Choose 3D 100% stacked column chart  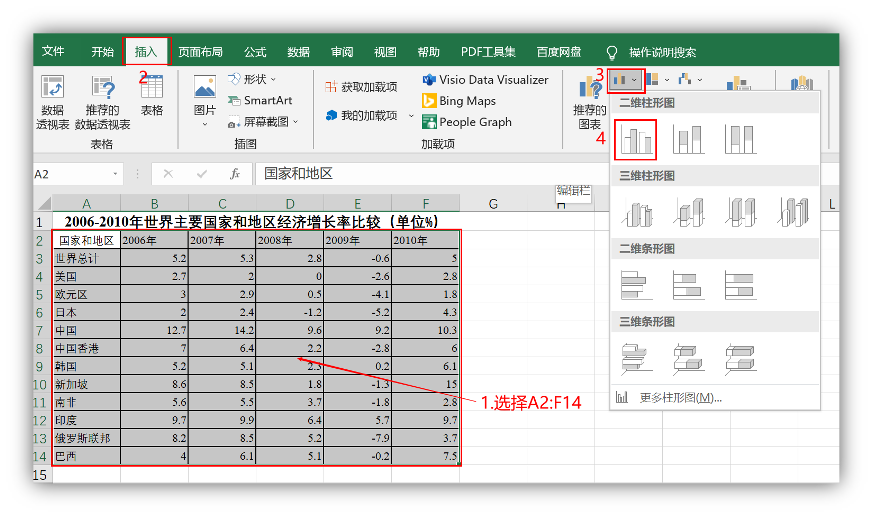(x=740, y=212)
